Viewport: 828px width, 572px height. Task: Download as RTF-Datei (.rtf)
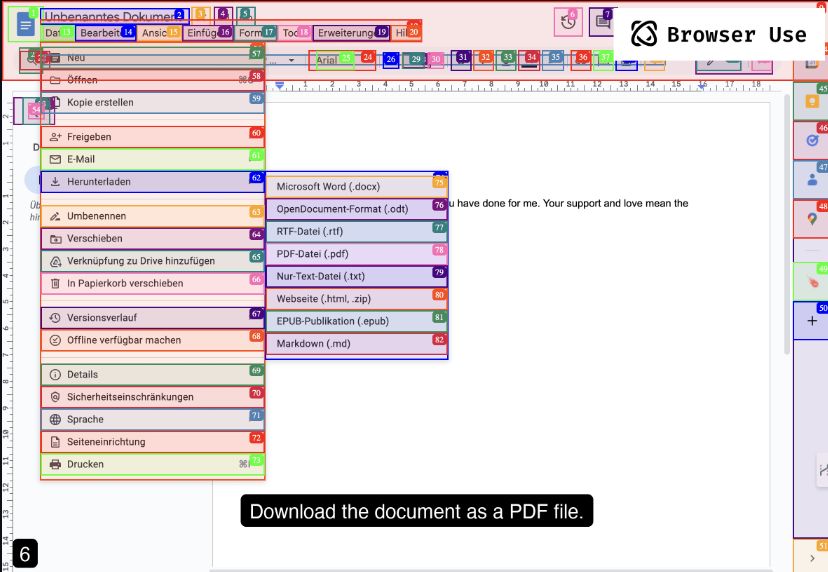(x=356, y=231)
